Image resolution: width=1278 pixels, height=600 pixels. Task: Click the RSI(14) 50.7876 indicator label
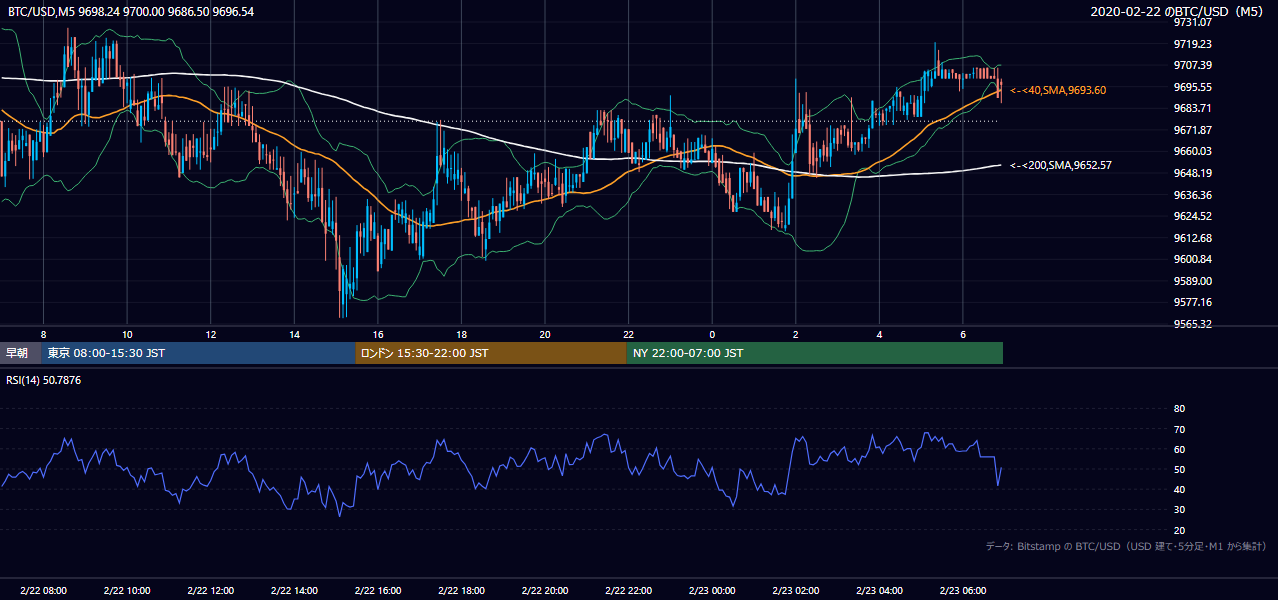pyautogui.click(x=44, y=380)
